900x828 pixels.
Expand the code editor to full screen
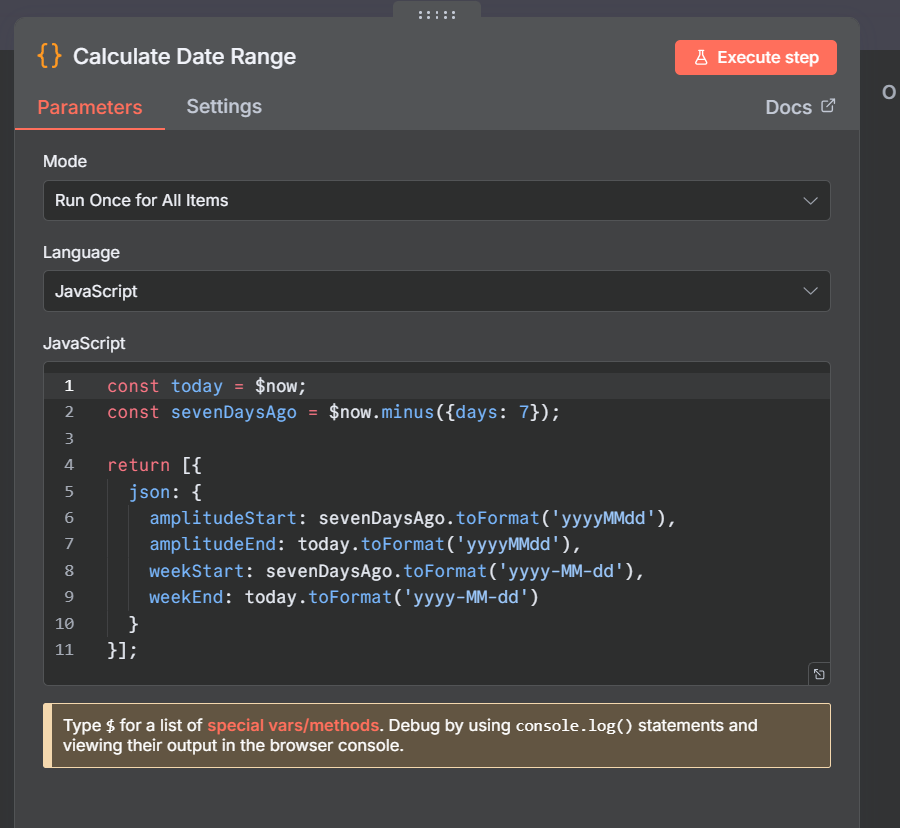pyautogui.click(x=818, y=674)
